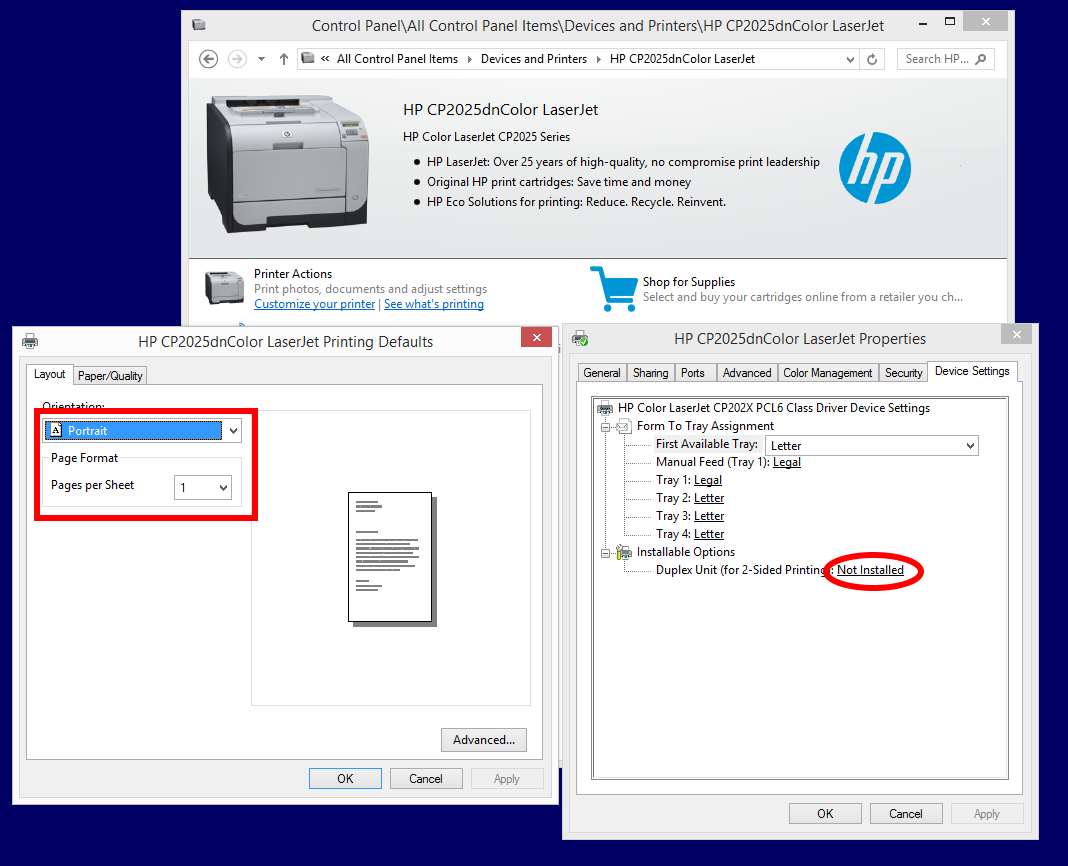The height and width of the screenshot is (866, 1068).
Task: Switch to Layout tab in Printing Defaults
Action: pos(50,374)
